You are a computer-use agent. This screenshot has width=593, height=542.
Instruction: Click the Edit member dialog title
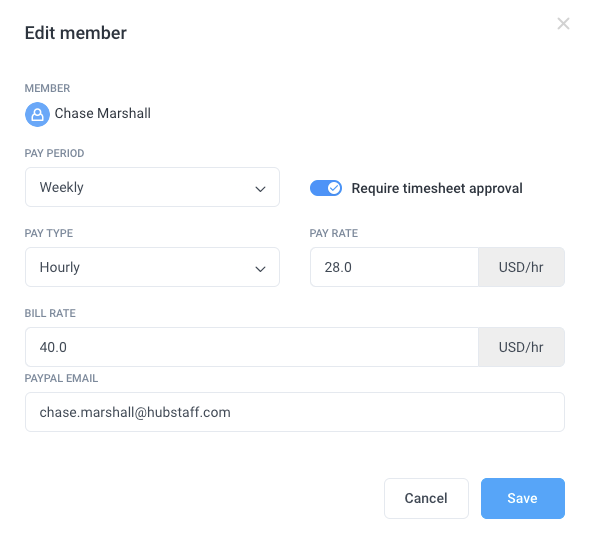click(x=76, y=33)
